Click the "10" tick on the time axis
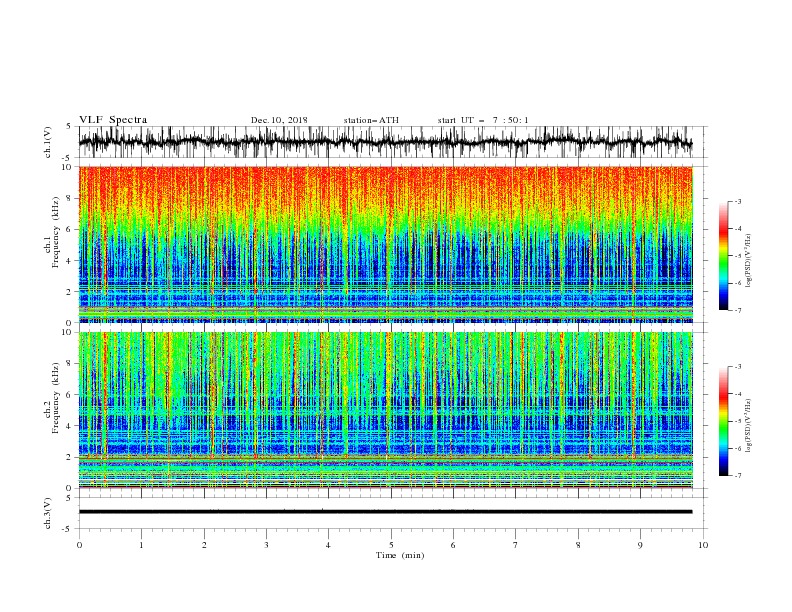 [x=703, y=545]
